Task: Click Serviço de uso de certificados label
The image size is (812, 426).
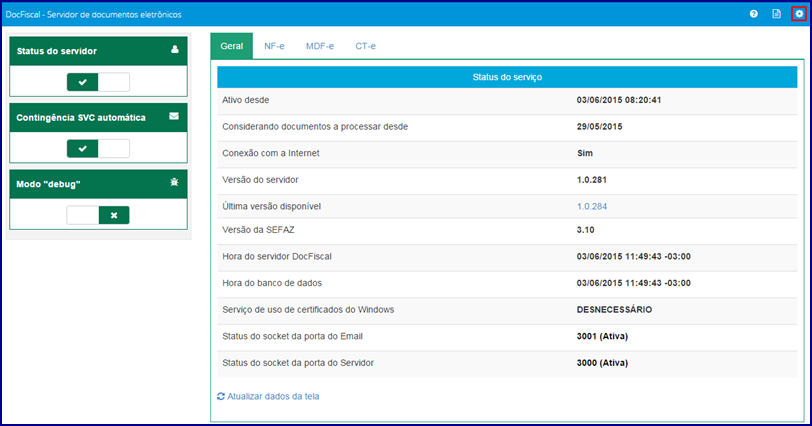Action: (x=308, y=310)
